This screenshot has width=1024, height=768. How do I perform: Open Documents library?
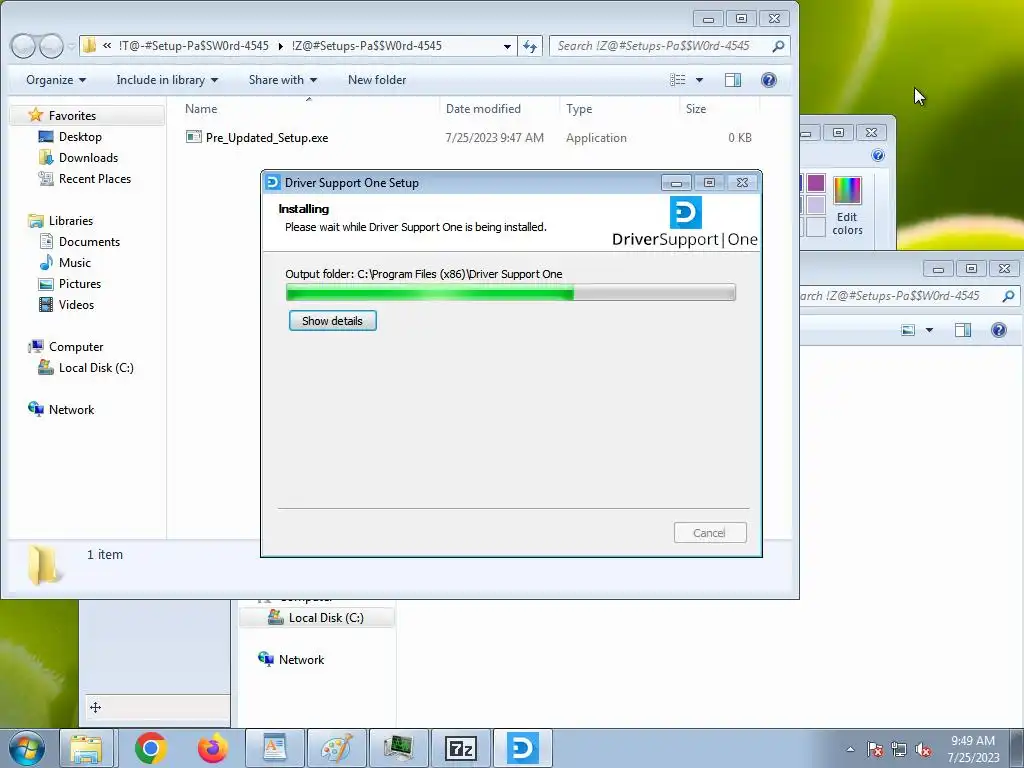point(89,242)
